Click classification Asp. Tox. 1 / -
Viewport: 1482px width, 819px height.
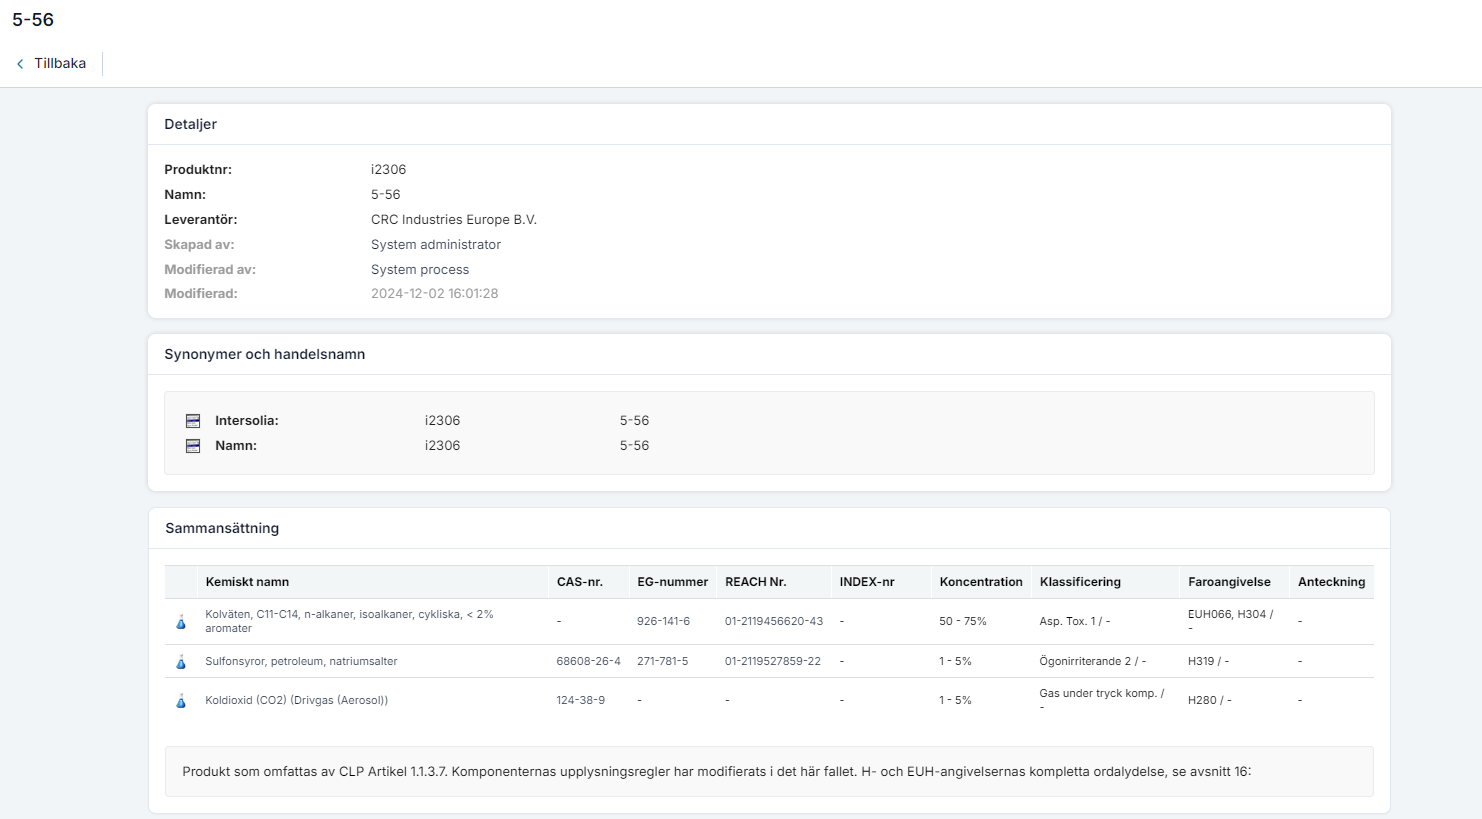tap(1074, 621)
